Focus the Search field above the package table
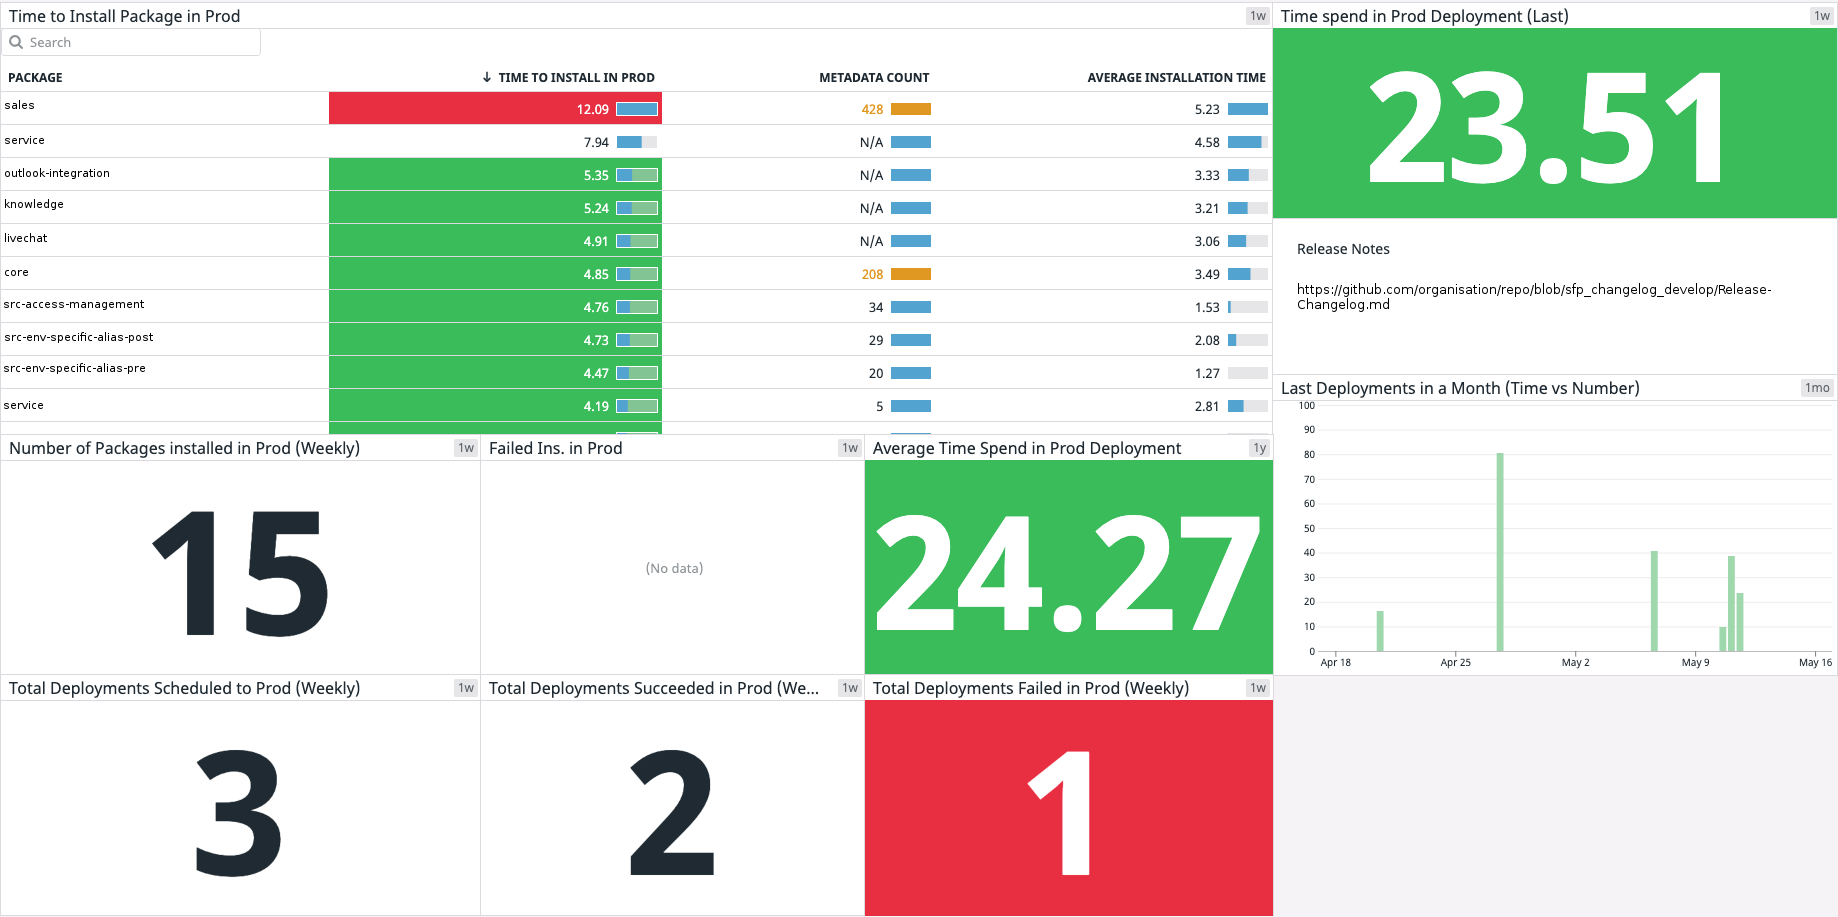1838x917 pixels. pos(140,42)
